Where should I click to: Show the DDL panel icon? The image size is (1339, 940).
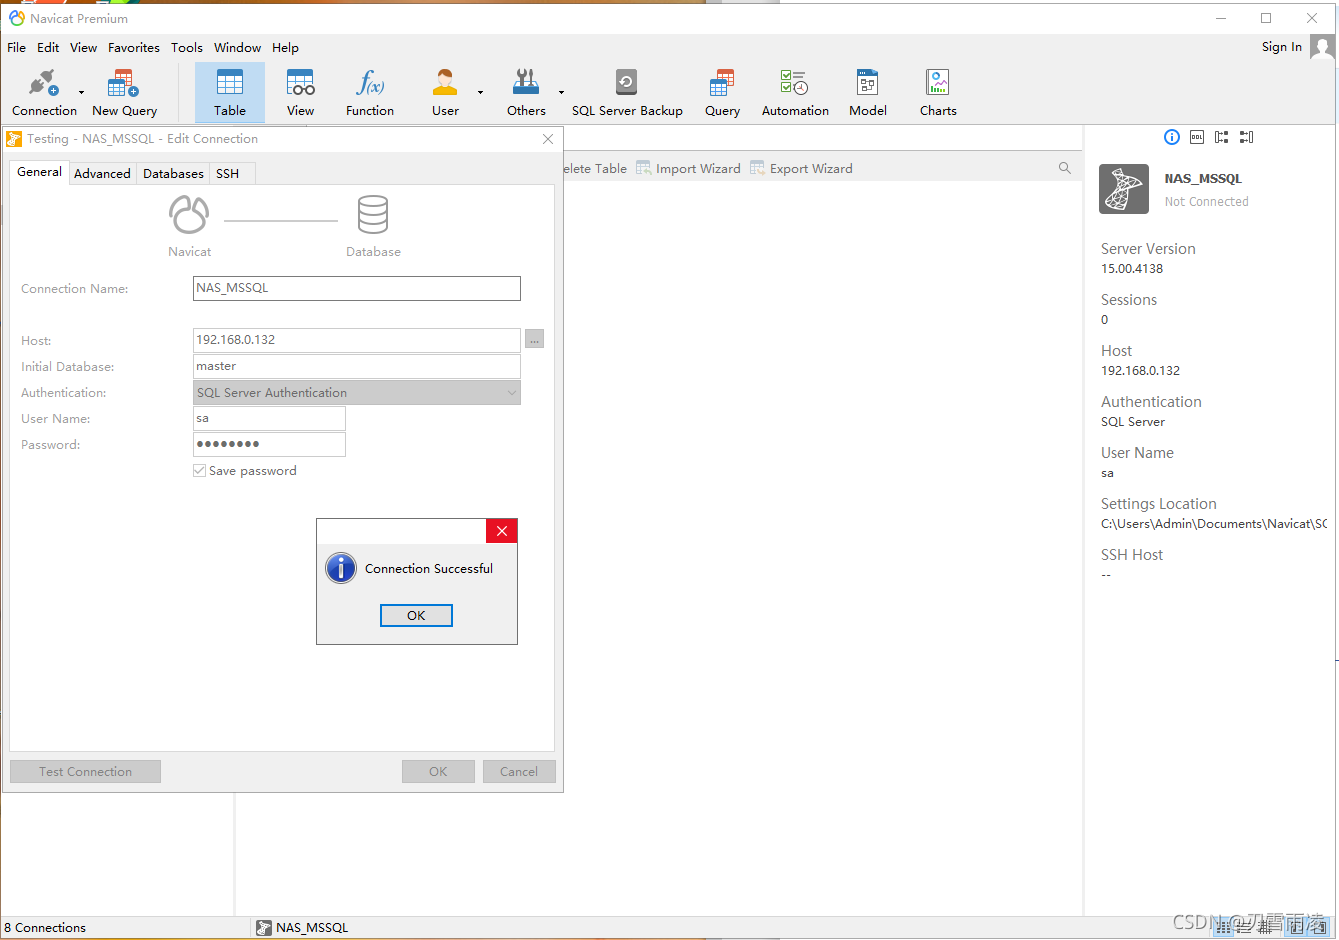pyautogui.click(x=1197, y=137)
